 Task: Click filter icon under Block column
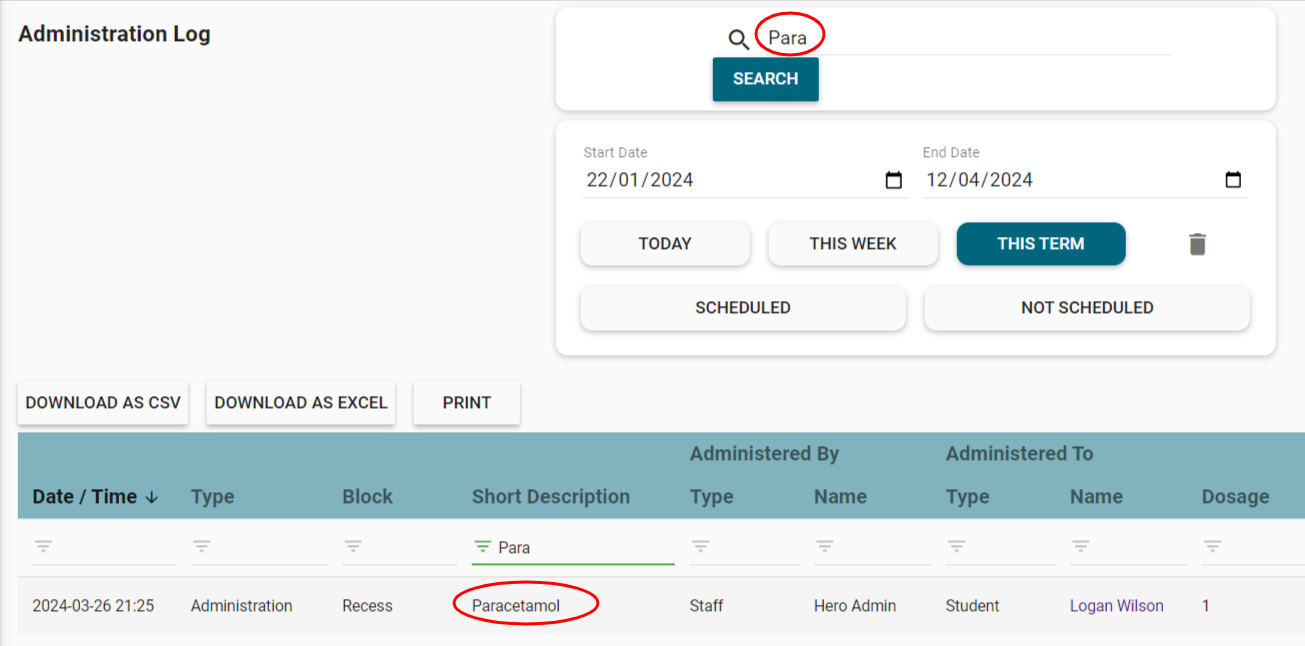[353, 547]
